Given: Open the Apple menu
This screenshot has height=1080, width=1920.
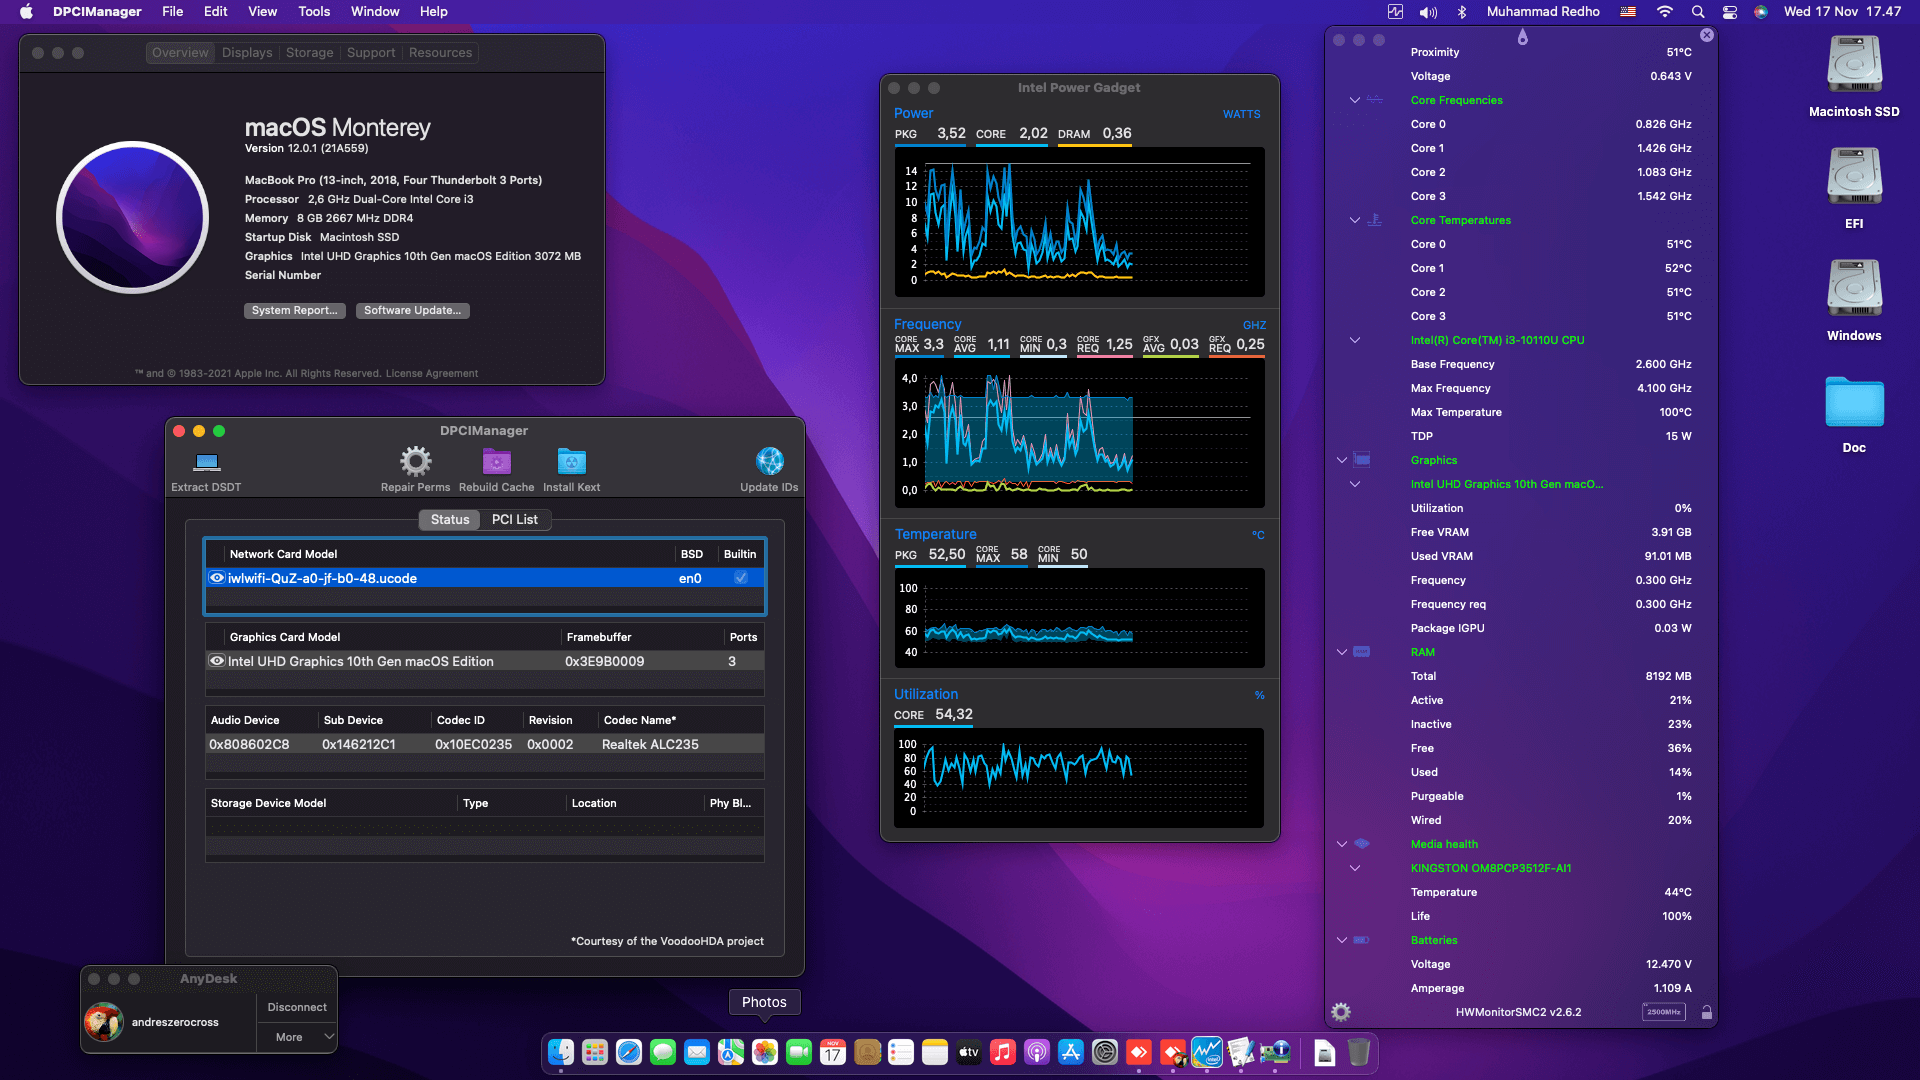Looking at the screenshot, I should coord(27,12).
